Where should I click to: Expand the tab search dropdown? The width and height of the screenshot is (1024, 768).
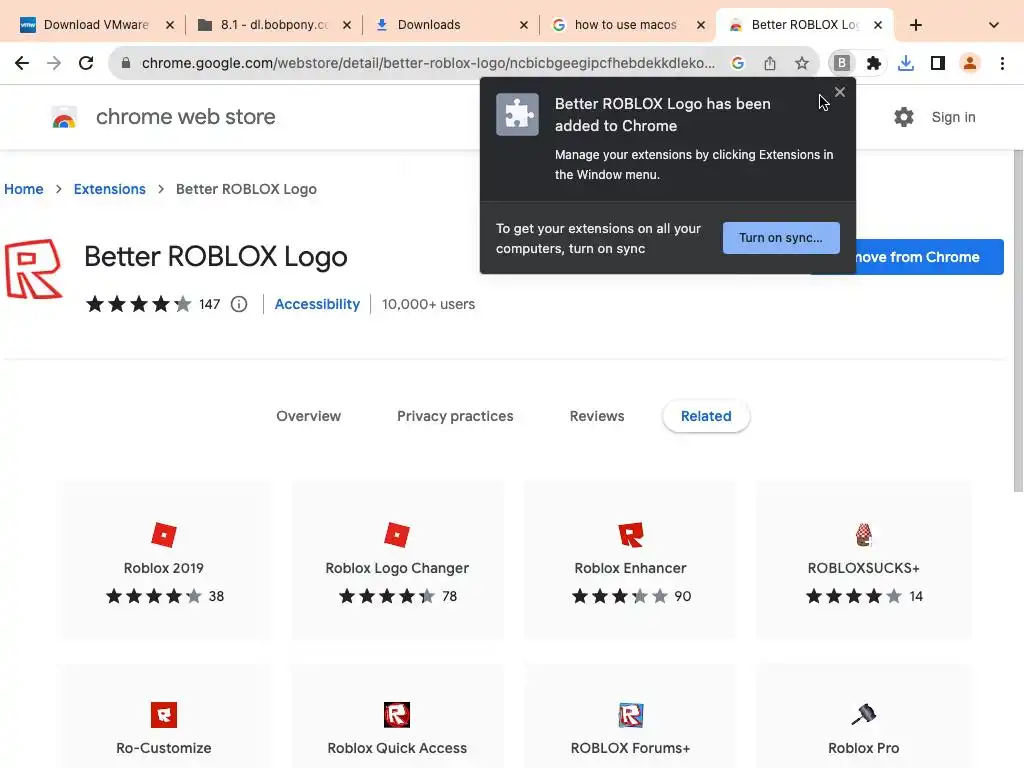point(994,25)
